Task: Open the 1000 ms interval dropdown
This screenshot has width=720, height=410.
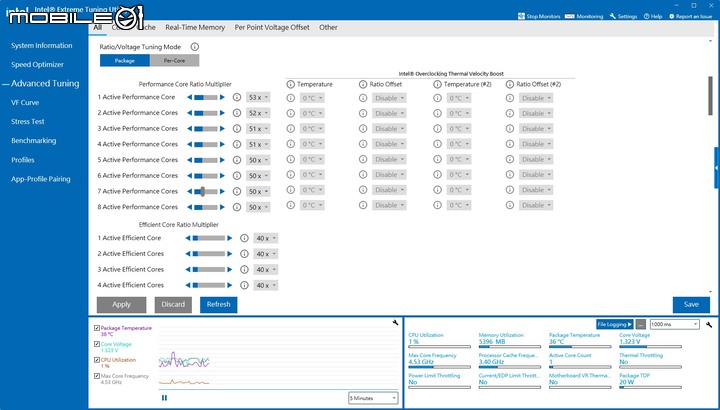Action: 675,325
